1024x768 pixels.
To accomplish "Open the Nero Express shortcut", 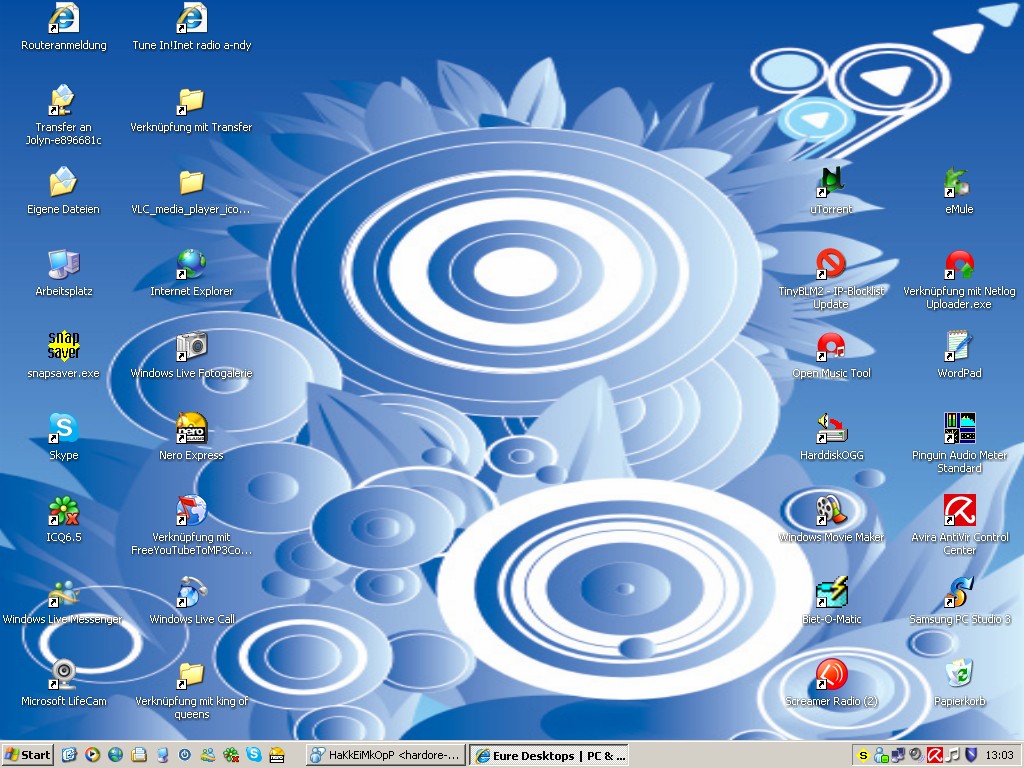I will click(x=191, y=428).
